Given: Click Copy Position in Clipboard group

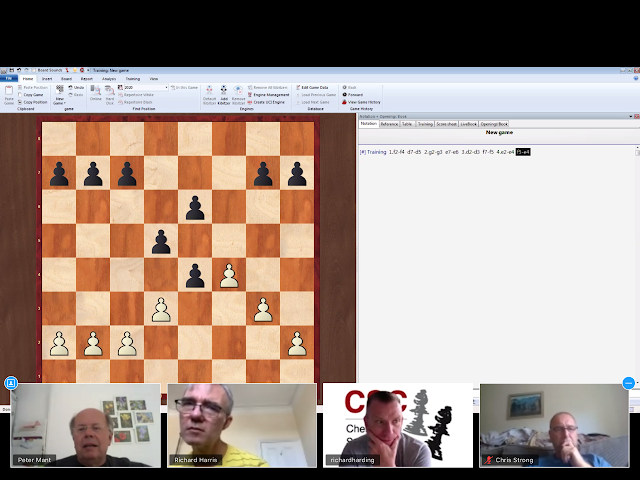Looking at the screenshot, I should click(x=33, y=102).
